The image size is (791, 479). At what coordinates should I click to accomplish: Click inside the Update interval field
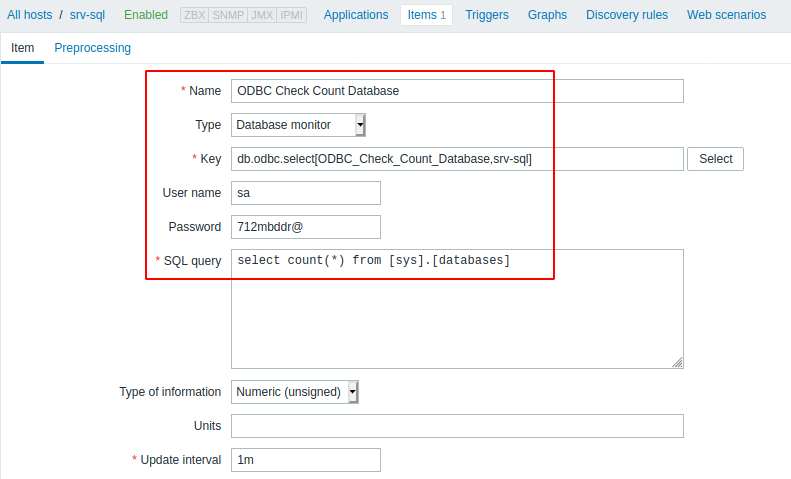tap(306, 460)
